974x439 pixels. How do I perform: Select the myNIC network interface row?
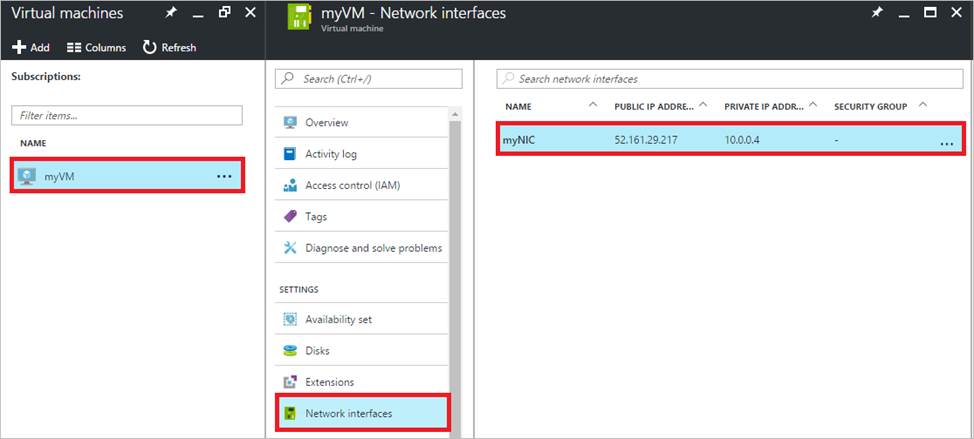click(x=731, y=140)
